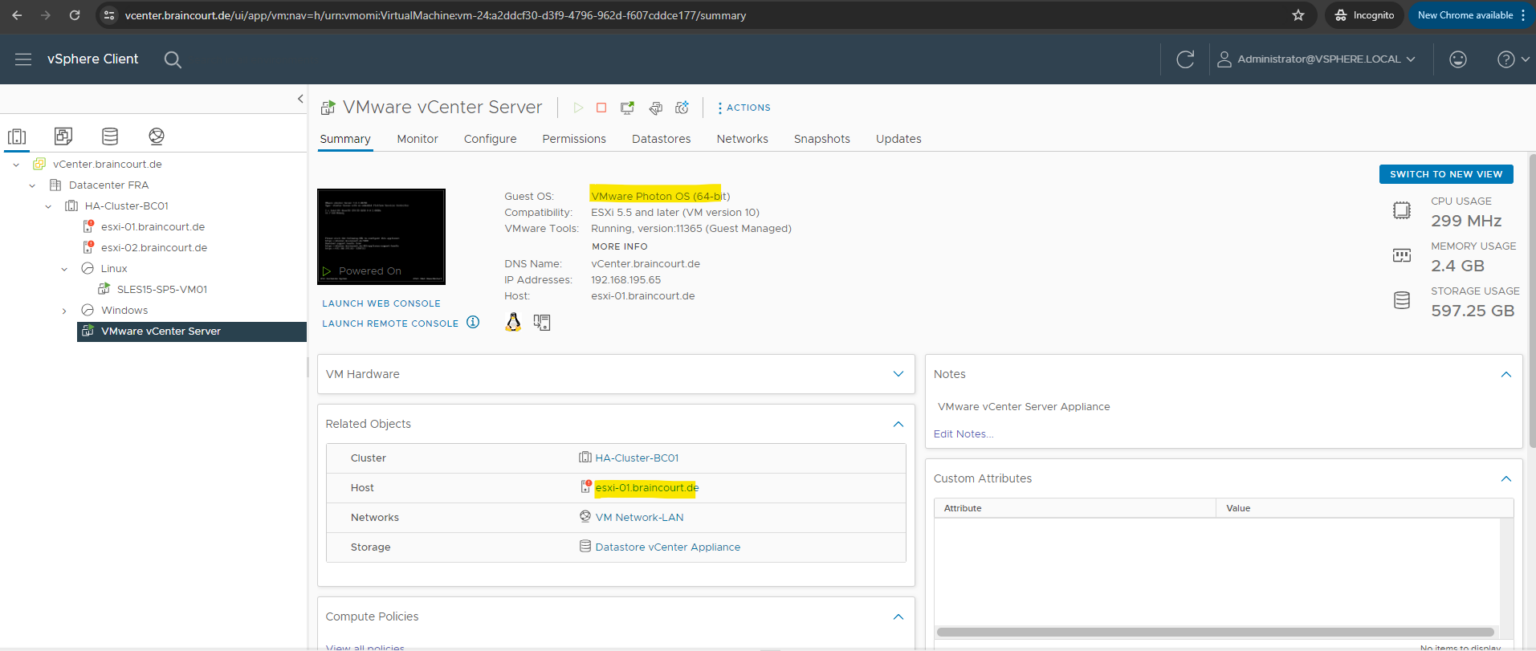The height and width of the screenshot is (651, 1536).
Task: Switch to the VMs and Templates inventory icon
Action: click(x=63, y=135)
